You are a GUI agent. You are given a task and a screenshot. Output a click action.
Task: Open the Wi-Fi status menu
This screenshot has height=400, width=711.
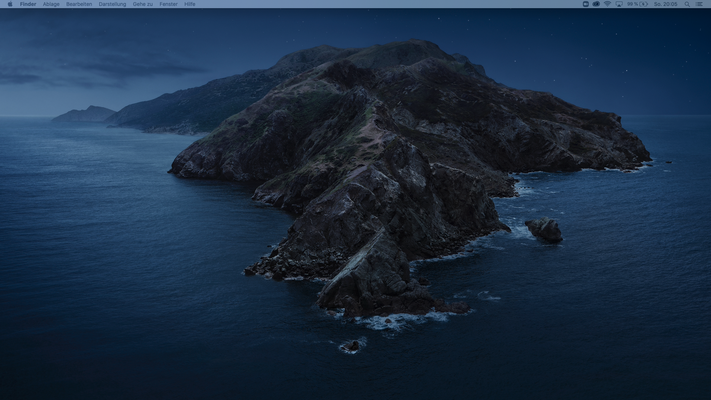[607, 4]
